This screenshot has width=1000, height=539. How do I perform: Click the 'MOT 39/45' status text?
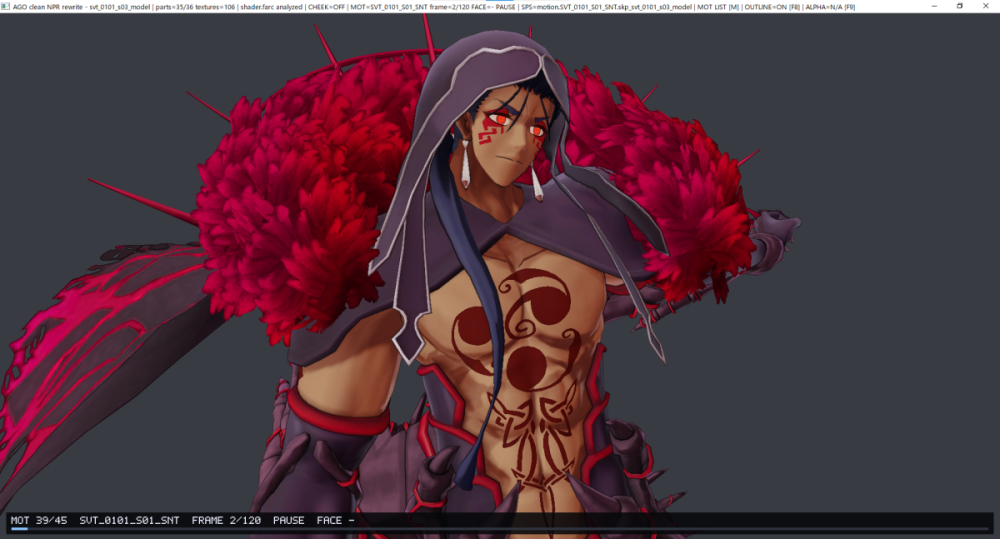[39, 520]
